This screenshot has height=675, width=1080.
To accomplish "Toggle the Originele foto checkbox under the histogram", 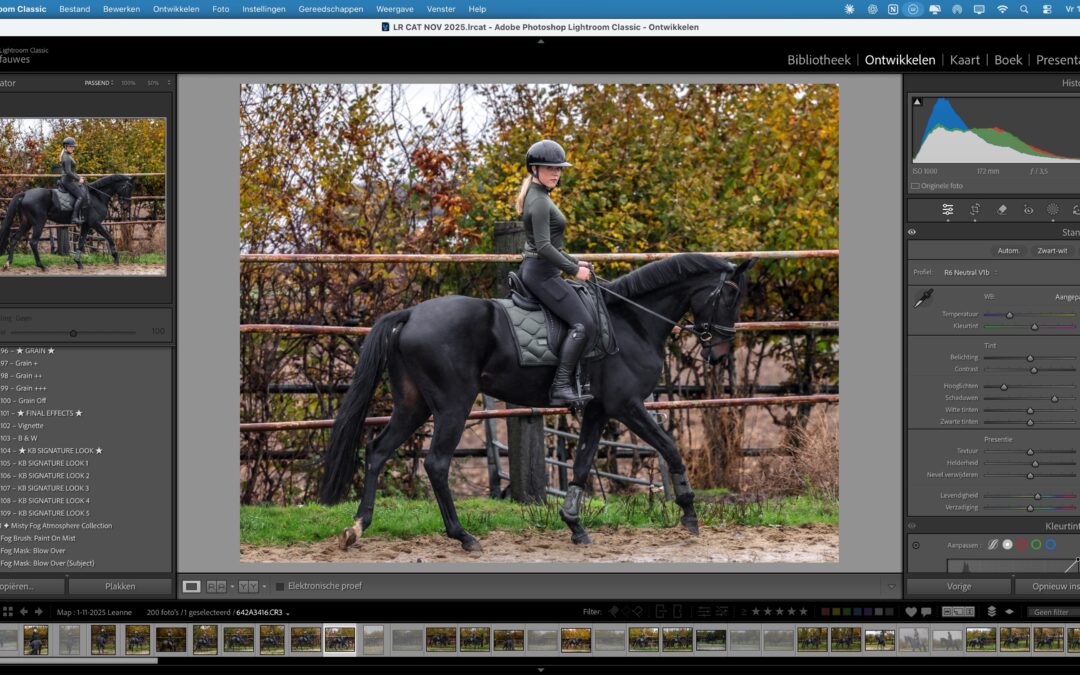I will pyautogui.click(x=917, y=185).
